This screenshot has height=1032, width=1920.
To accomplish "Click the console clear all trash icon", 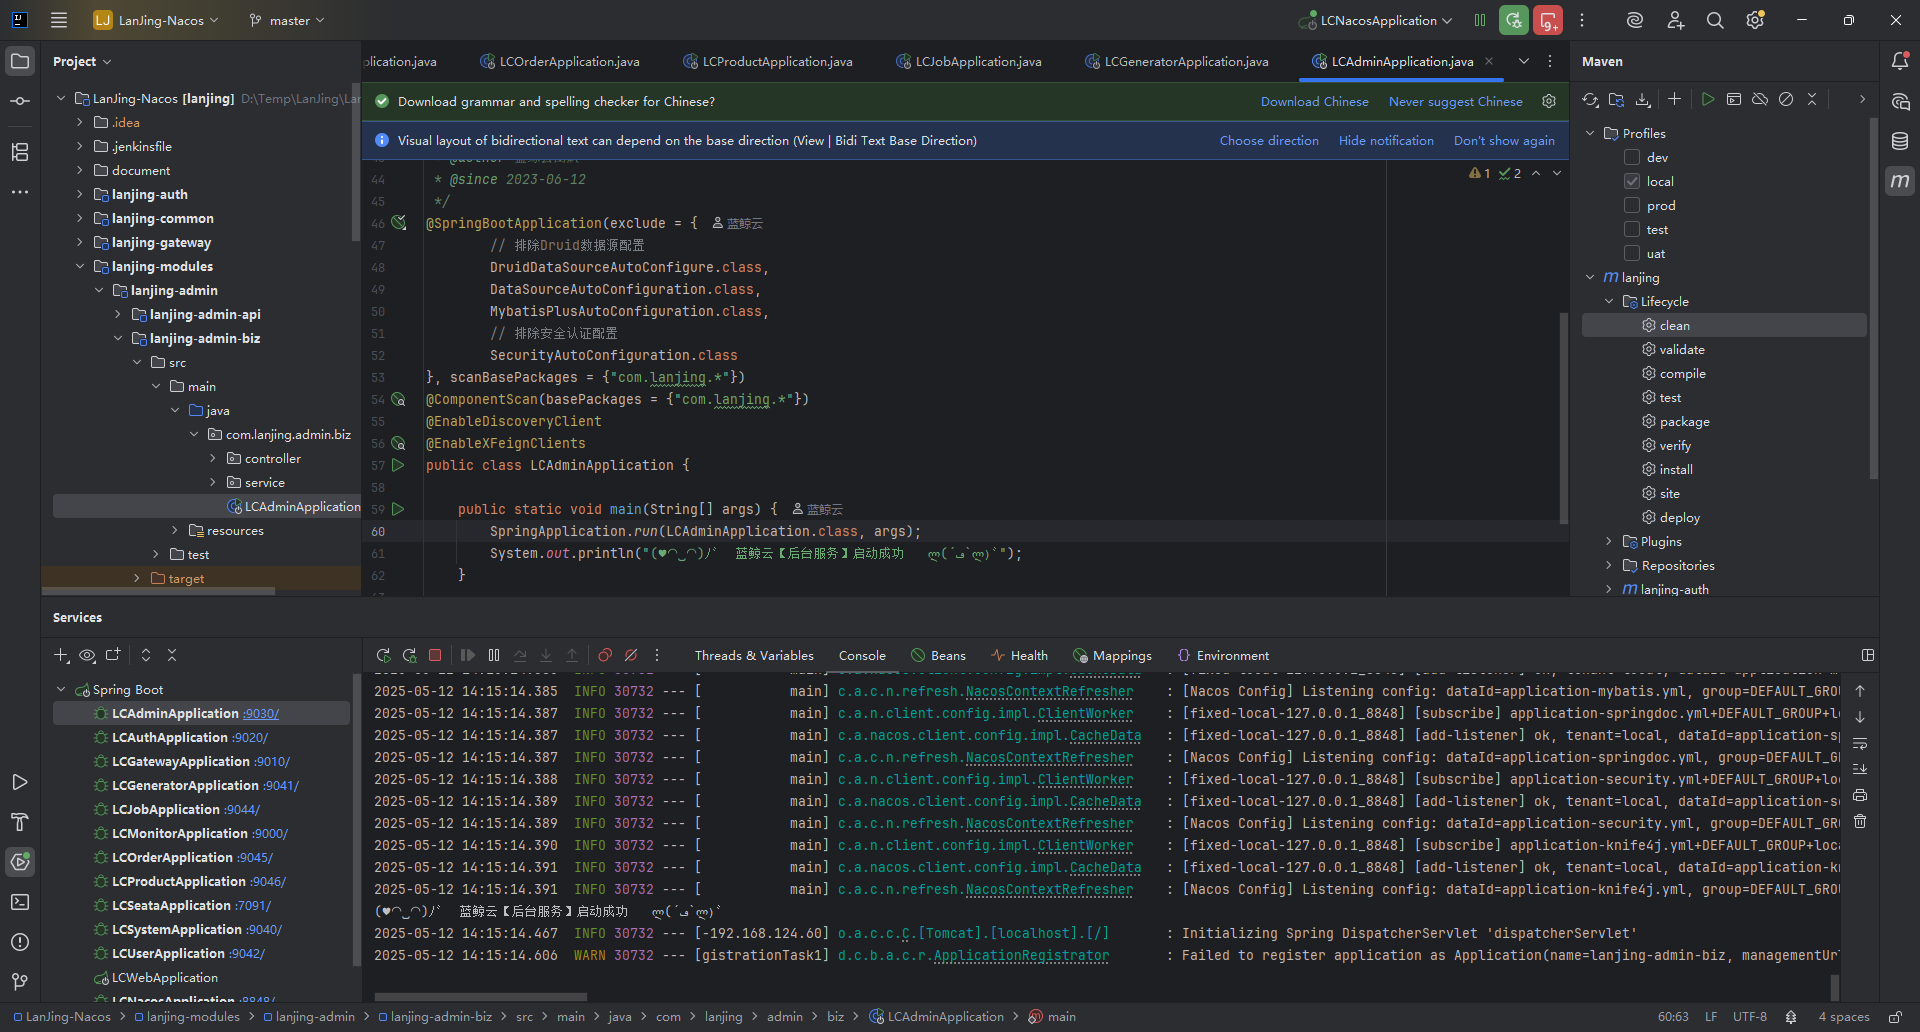I will click(1860, 821).
